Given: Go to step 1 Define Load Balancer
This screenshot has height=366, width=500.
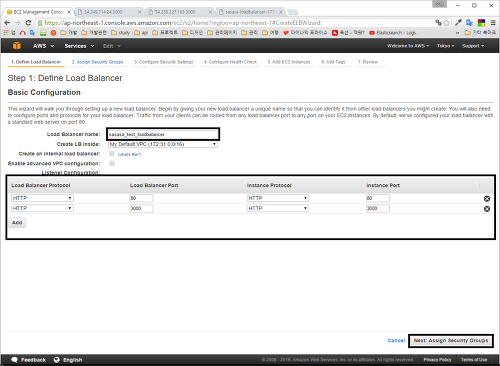Looking at the screenshot, I should (36, 62).
